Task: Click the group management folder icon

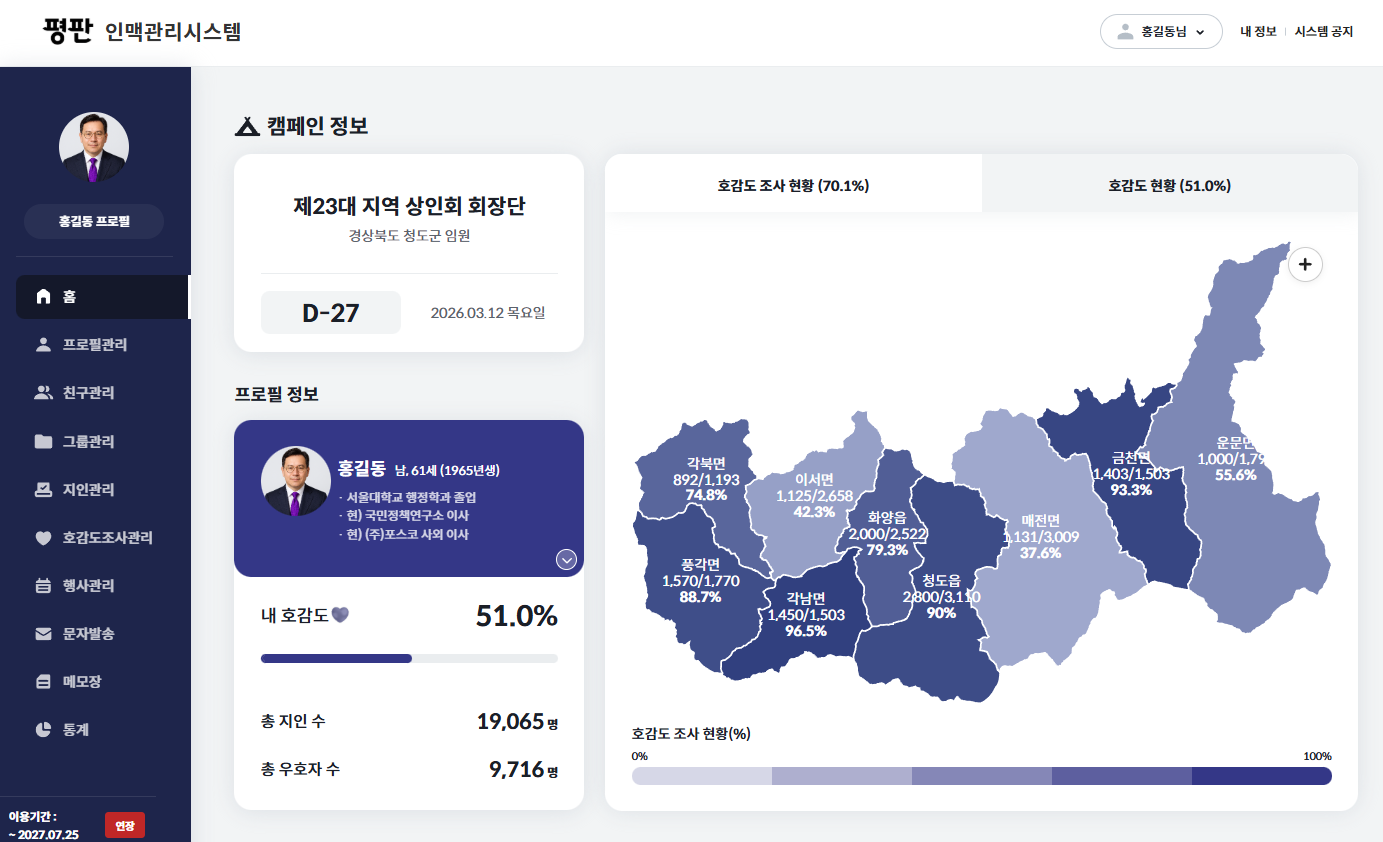Action: pos(43,441)
